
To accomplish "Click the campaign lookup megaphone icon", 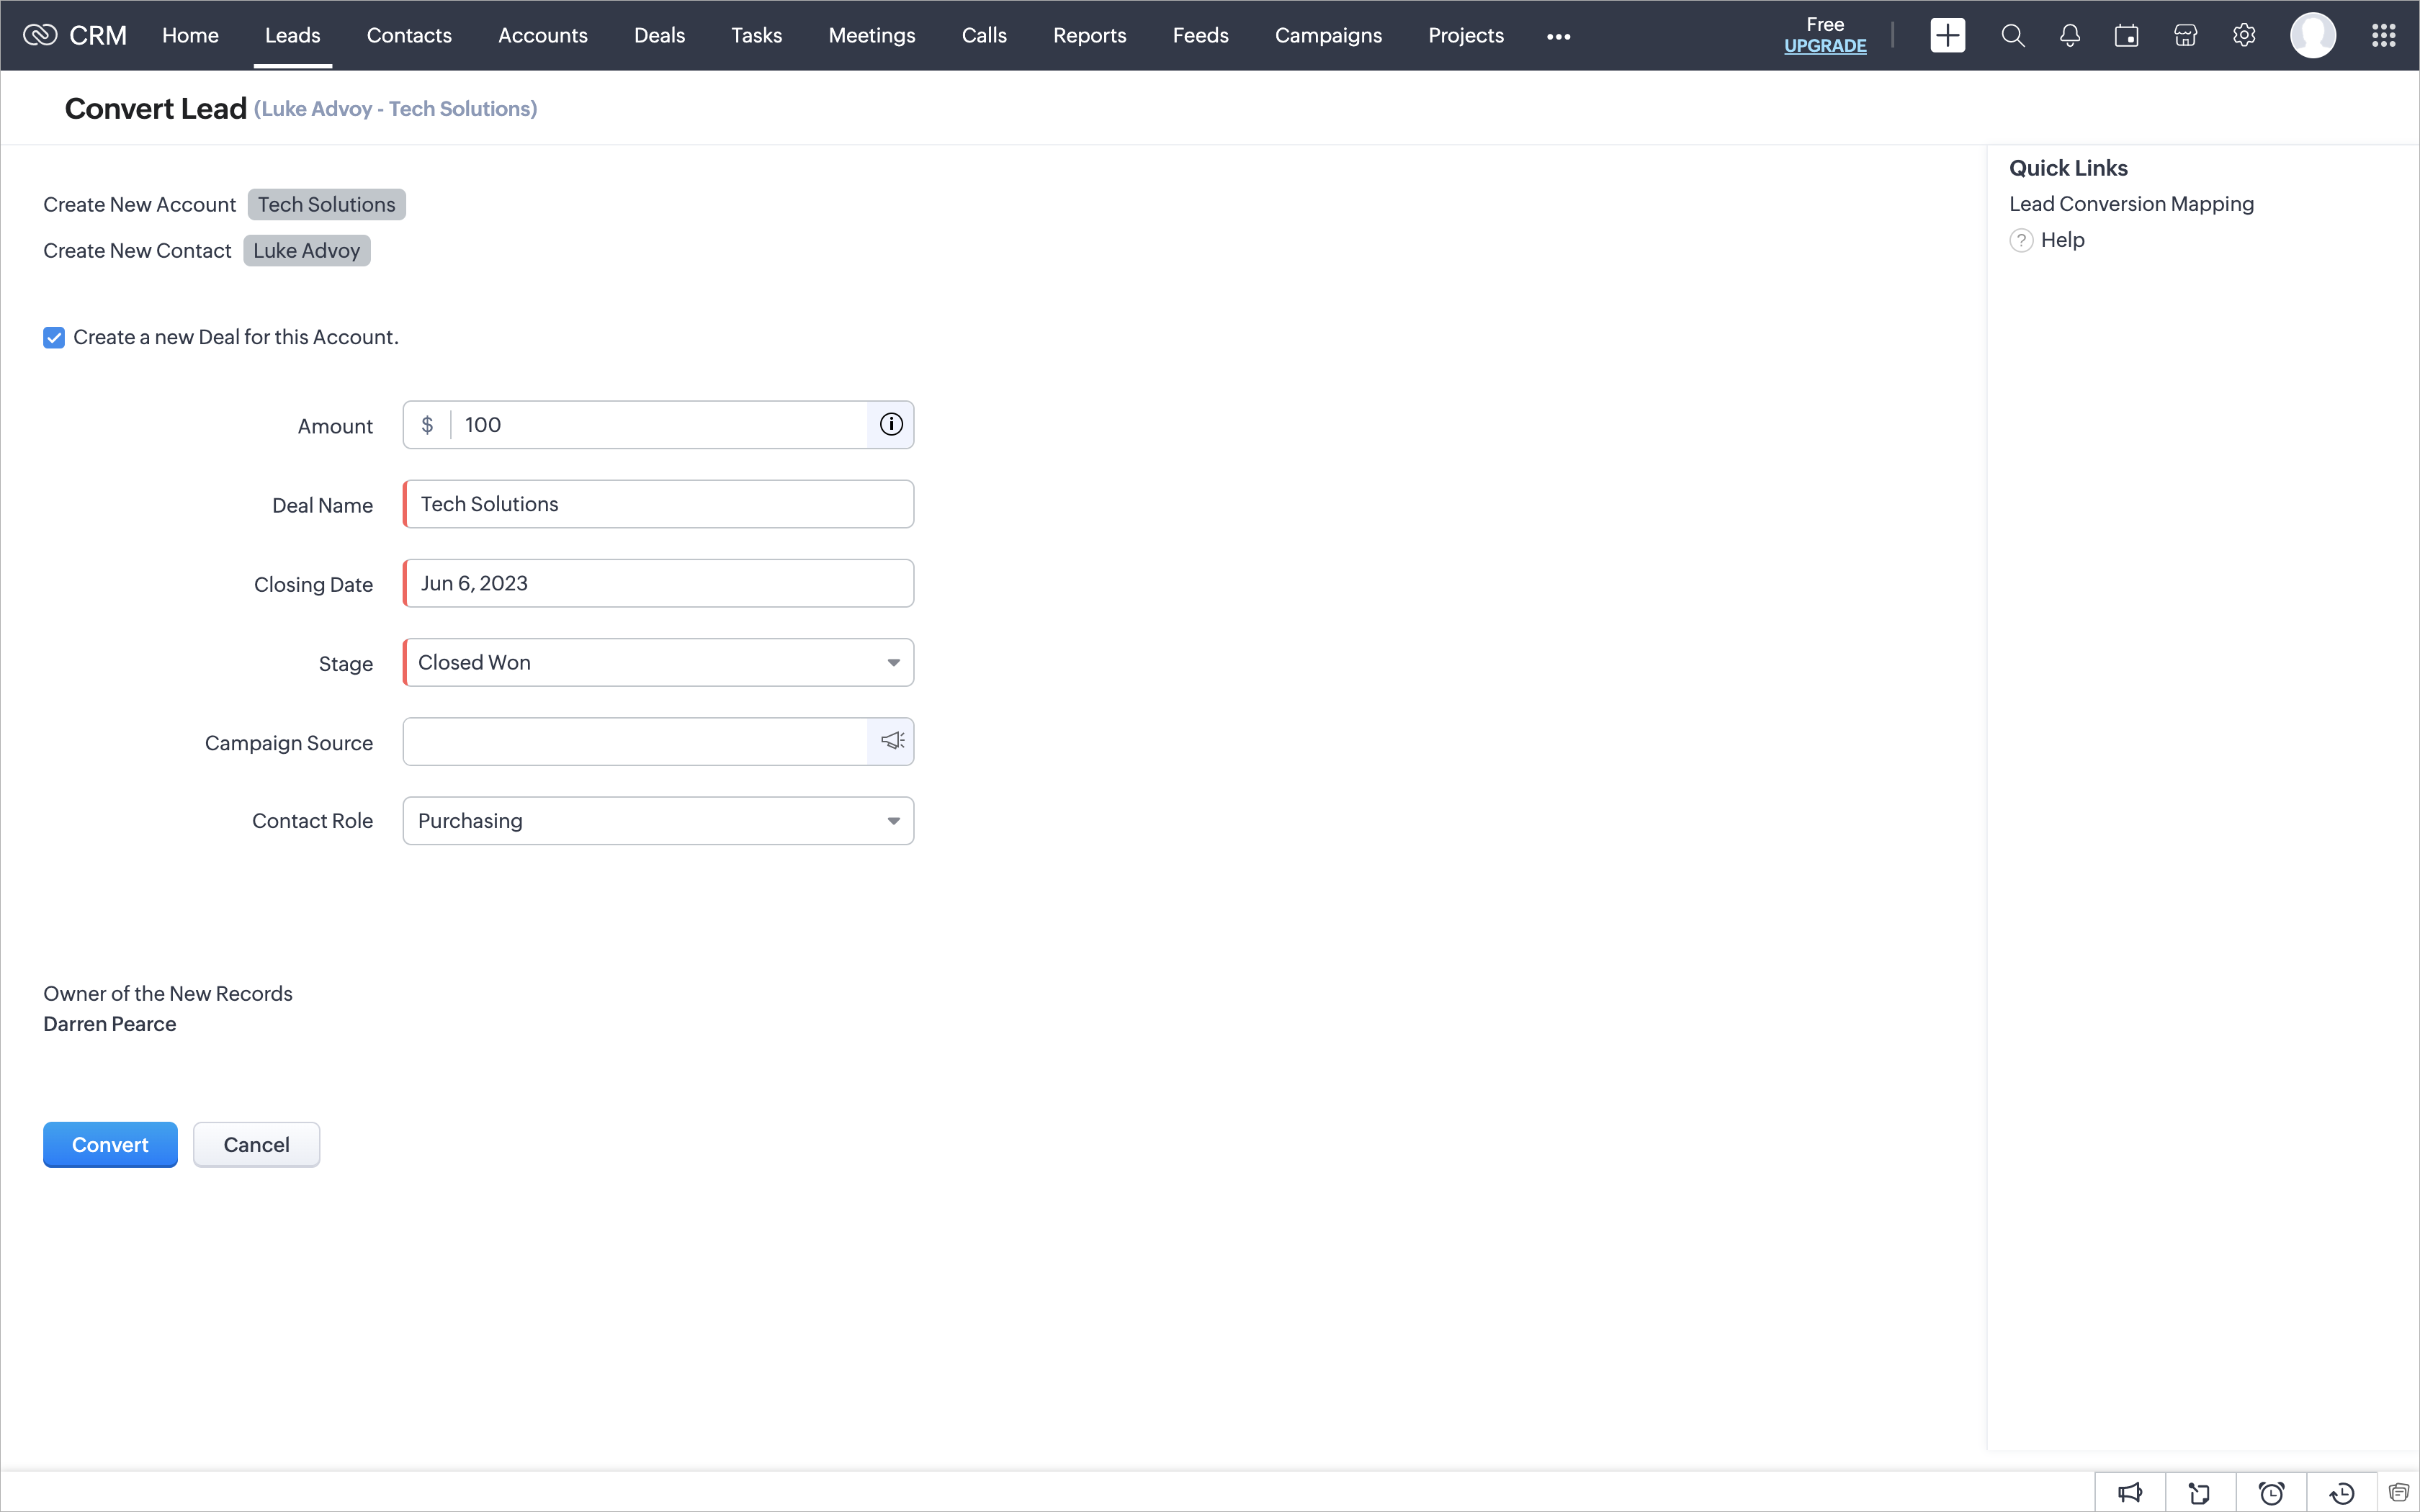I will point(892,741).
